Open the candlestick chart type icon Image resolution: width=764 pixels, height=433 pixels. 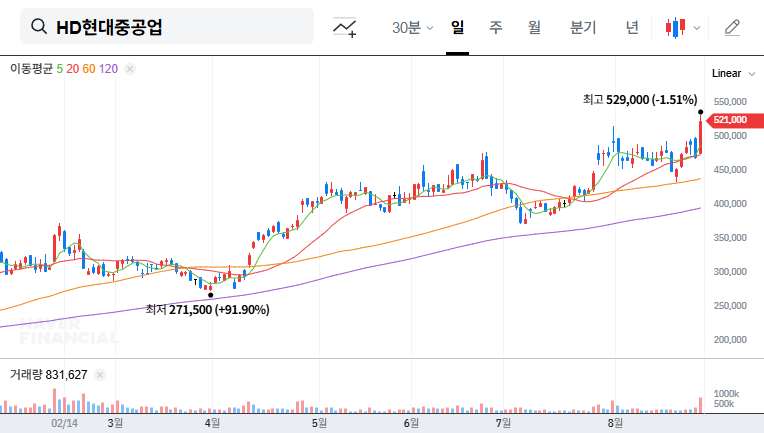tap(675, 28)
